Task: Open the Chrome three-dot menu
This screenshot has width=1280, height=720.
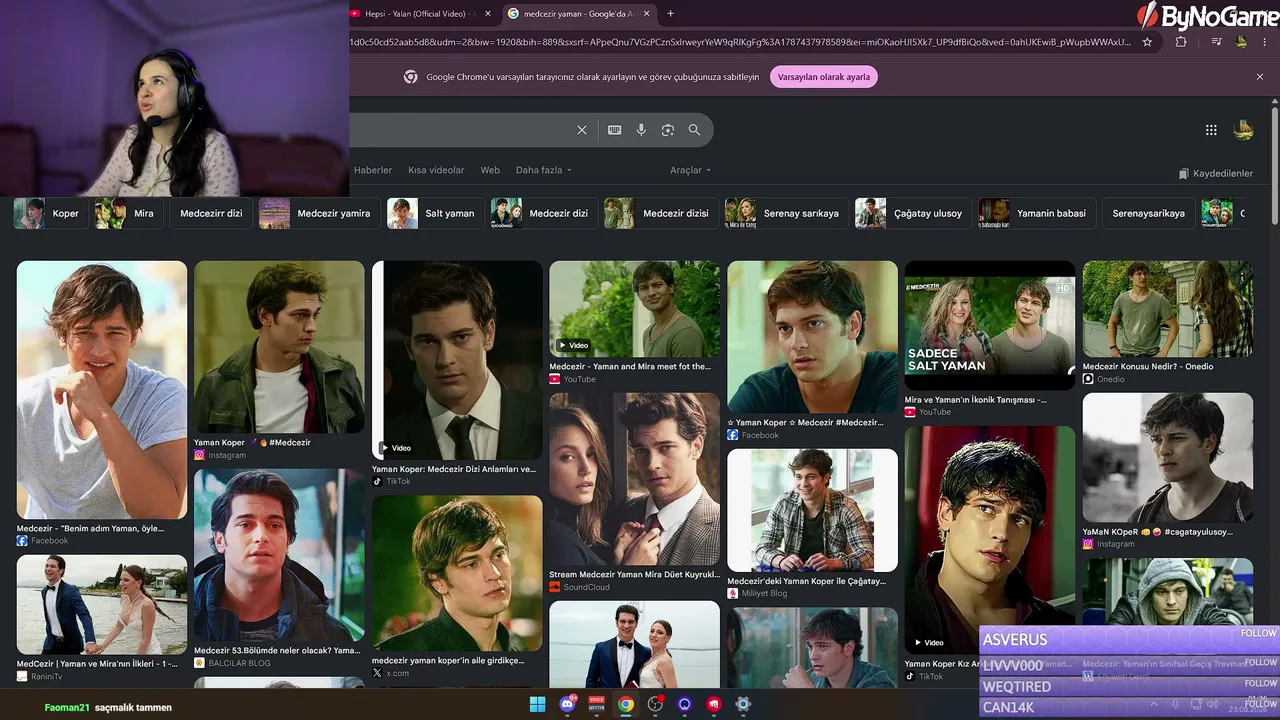Action: (x=1265, y=42)
